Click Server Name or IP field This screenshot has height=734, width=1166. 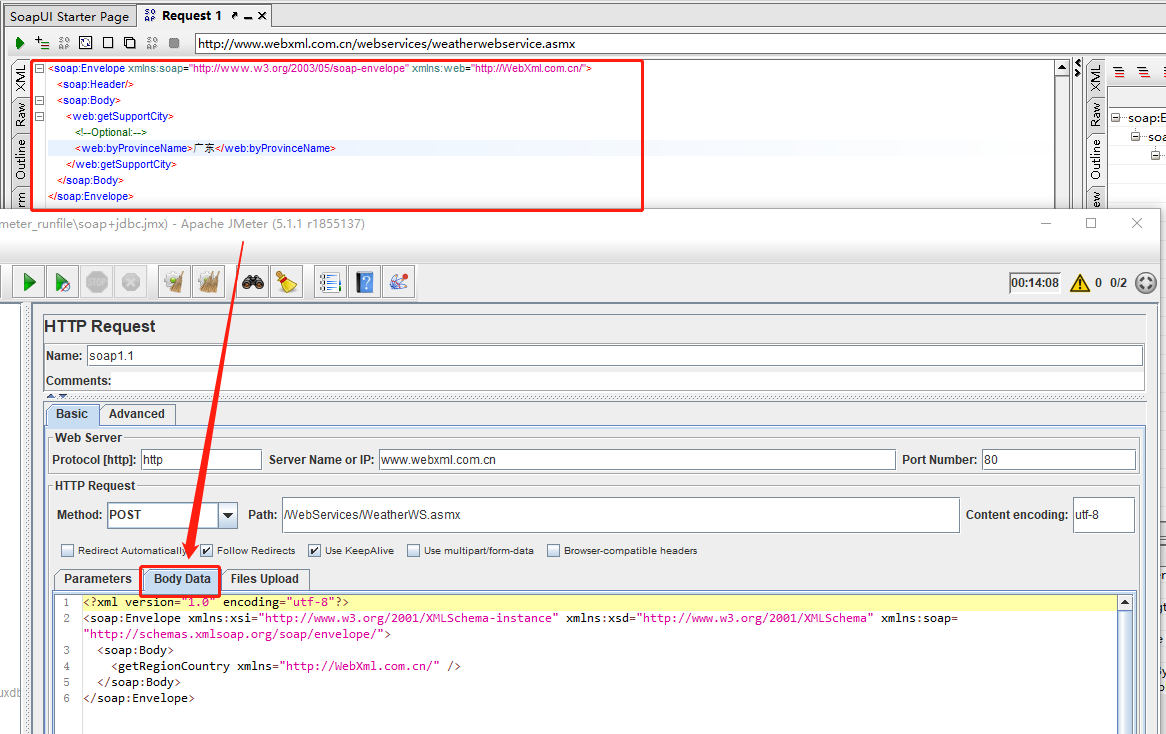coord(637,460)
